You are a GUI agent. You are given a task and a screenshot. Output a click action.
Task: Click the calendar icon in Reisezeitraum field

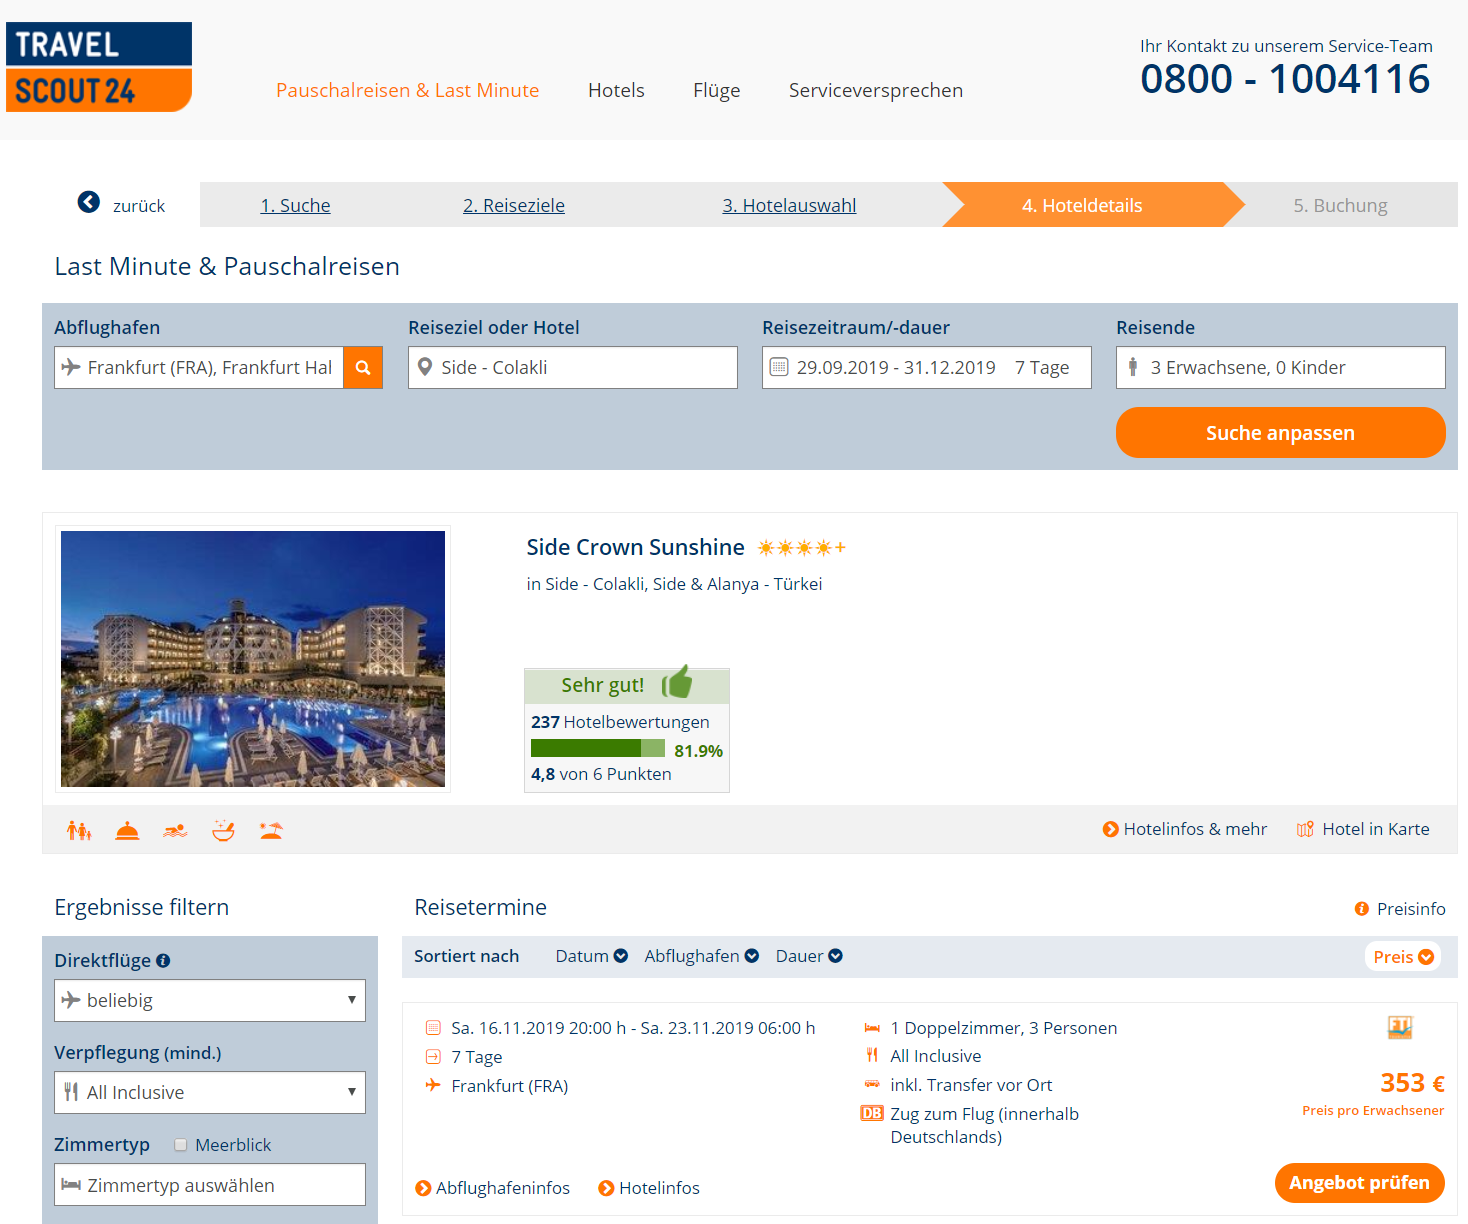click(x=779, y=367)
